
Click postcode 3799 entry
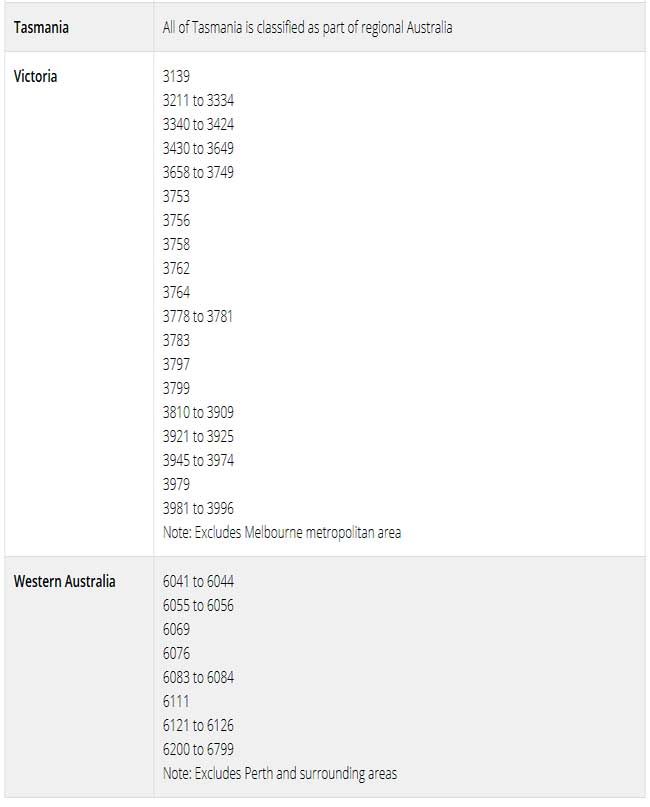[176, 388]
